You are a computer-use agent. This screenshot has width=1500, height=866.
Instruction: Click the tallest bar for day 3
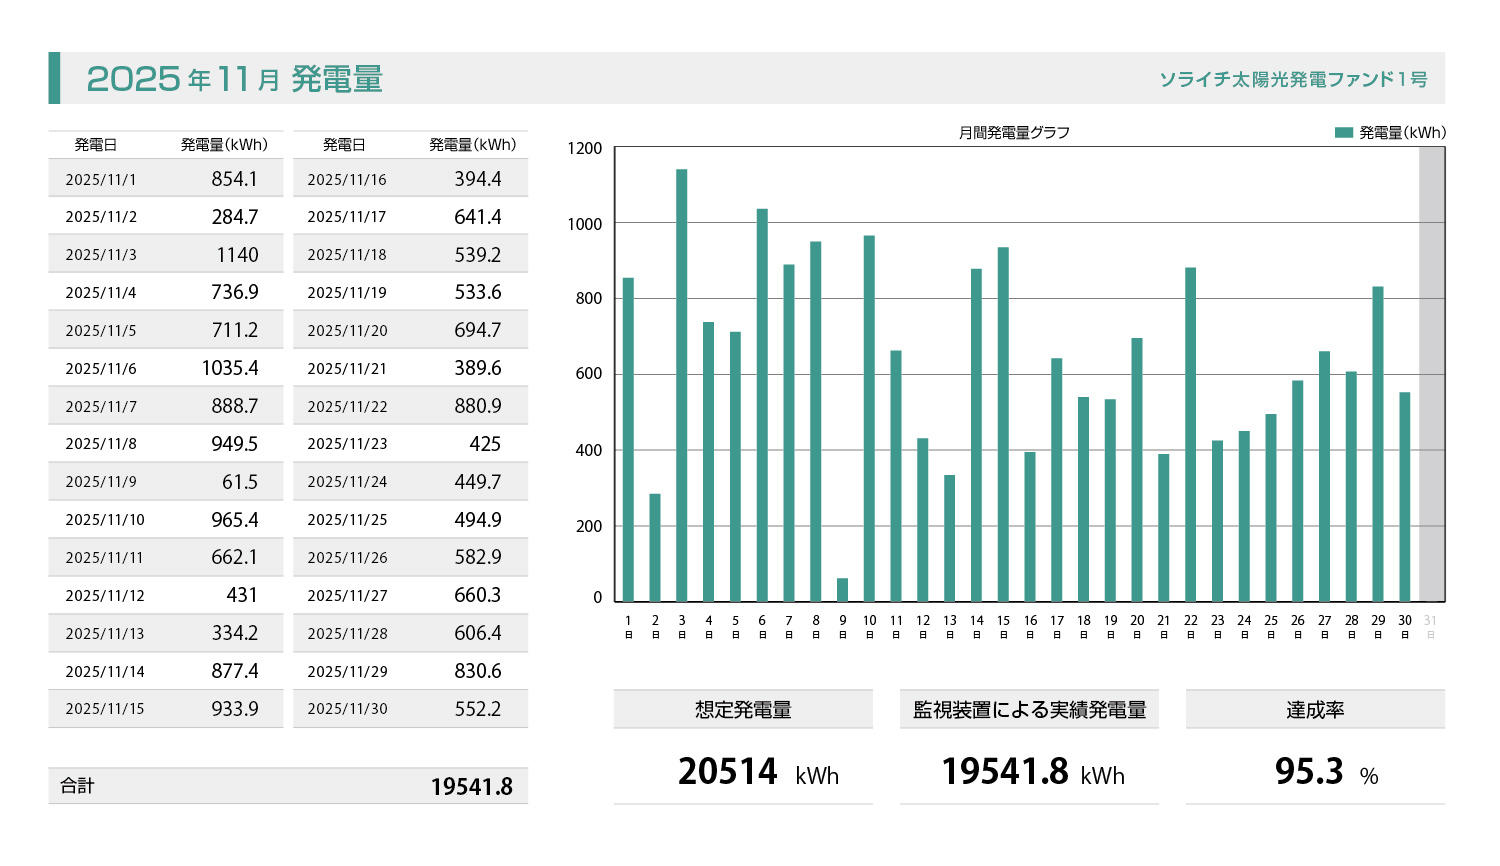pyautogui.click(x=681, y=385)
